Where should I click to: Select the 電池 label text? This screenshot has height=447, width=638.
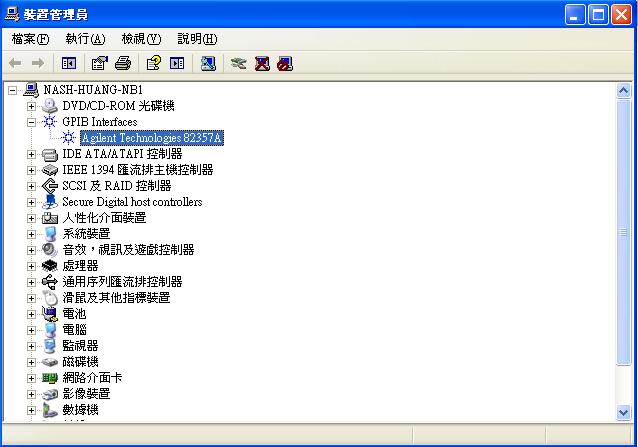(x=74, y=314)
